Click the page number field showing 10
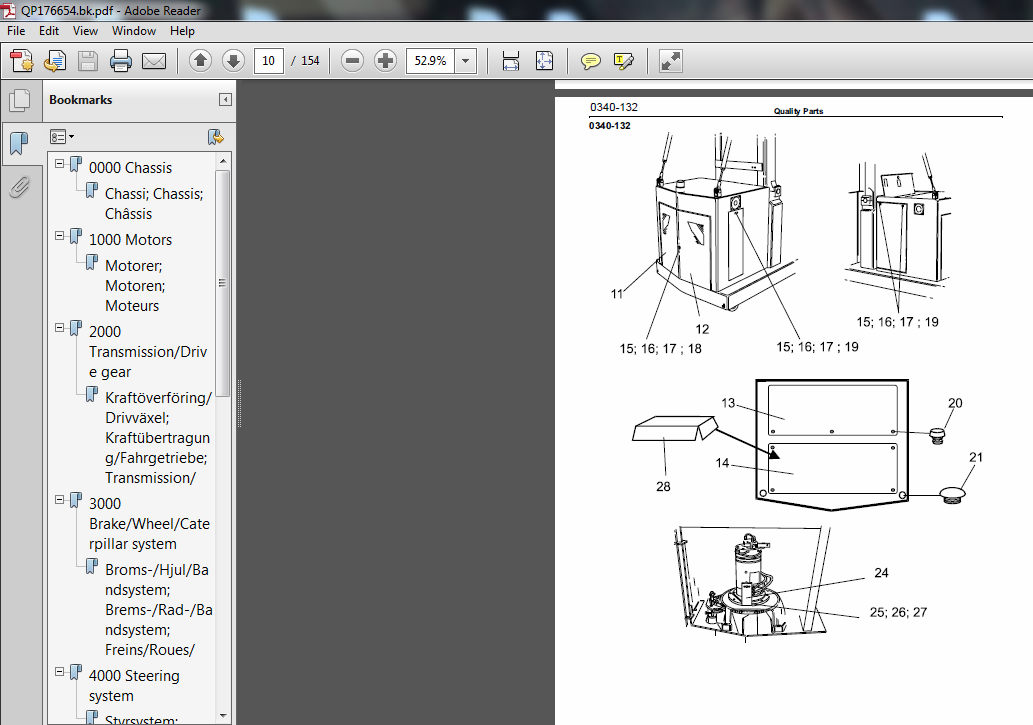Screen dimensions: 1033x725 tap(268, 61)
